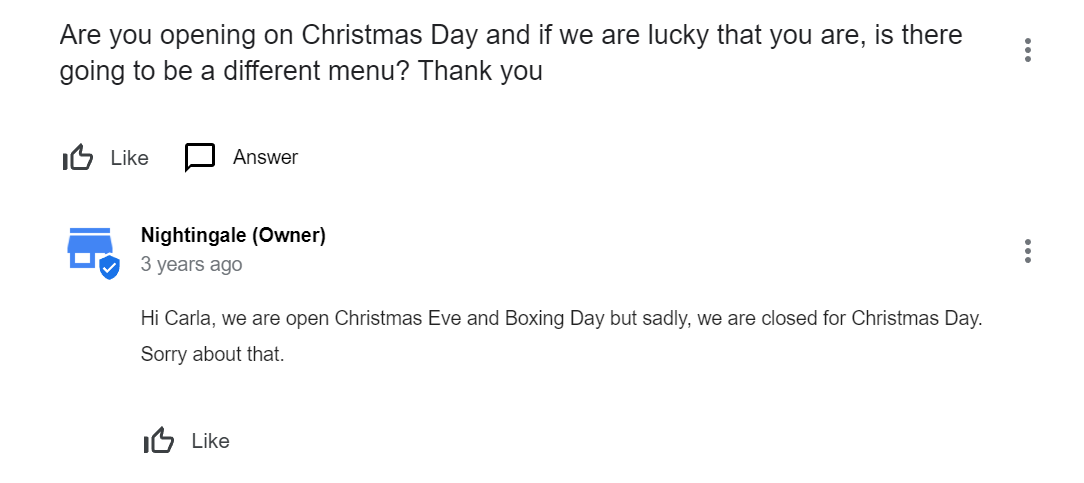Click the "Sorry about that." reply line
This screenshot has height=483, width=1084.
(x=212, y=354)
